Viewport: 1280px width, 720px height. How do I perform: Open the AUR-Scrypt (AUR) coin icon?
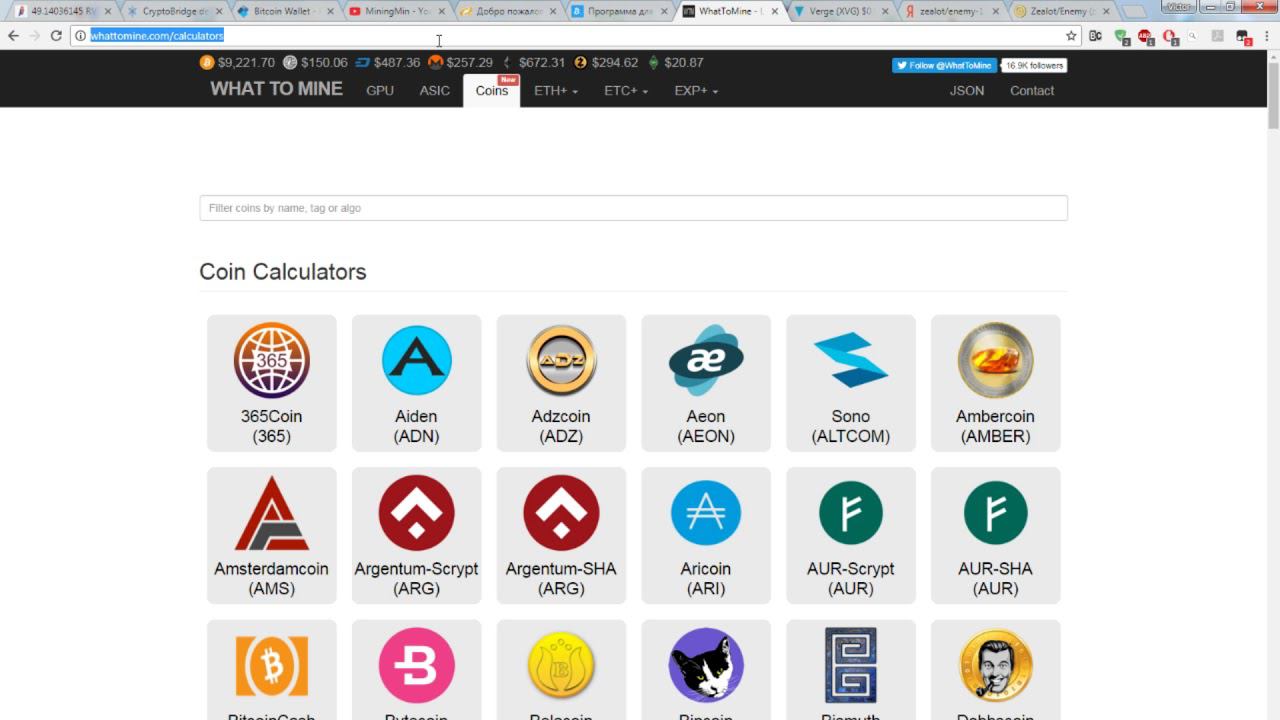point(851,513)
